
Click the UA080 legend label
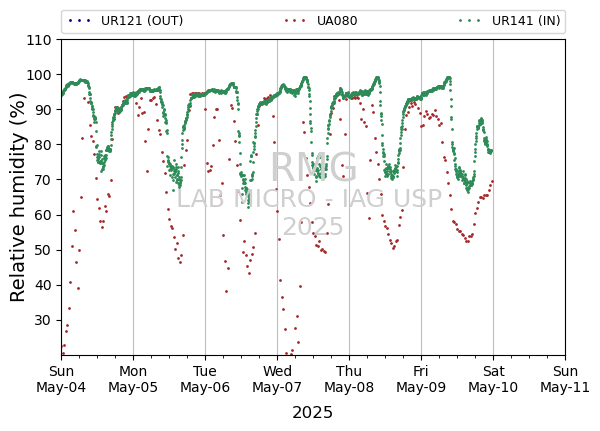pos(337,21)
